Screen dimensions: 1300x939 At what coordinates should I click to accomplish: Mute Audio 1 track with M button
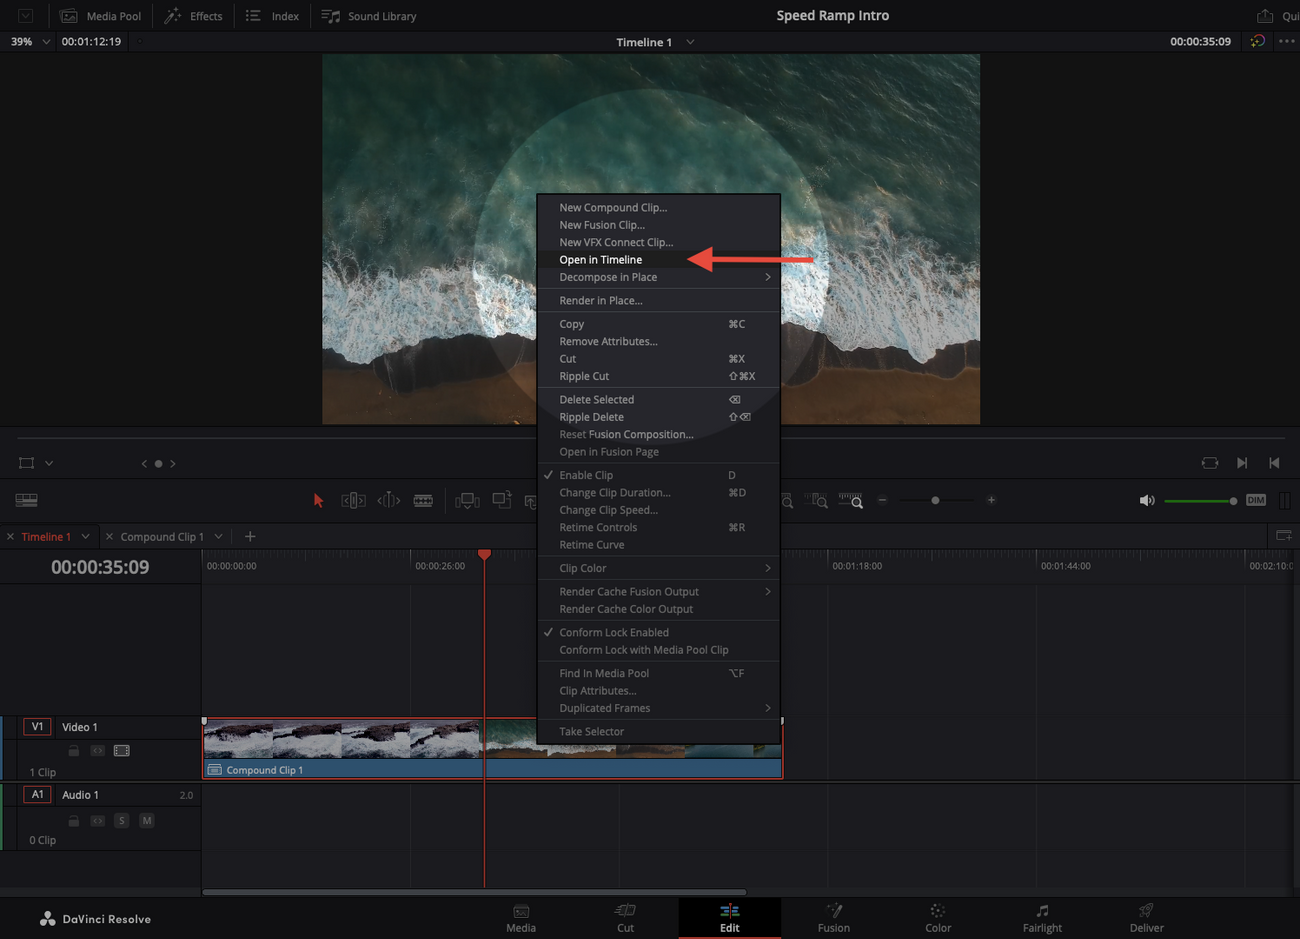tap(147, 820)
